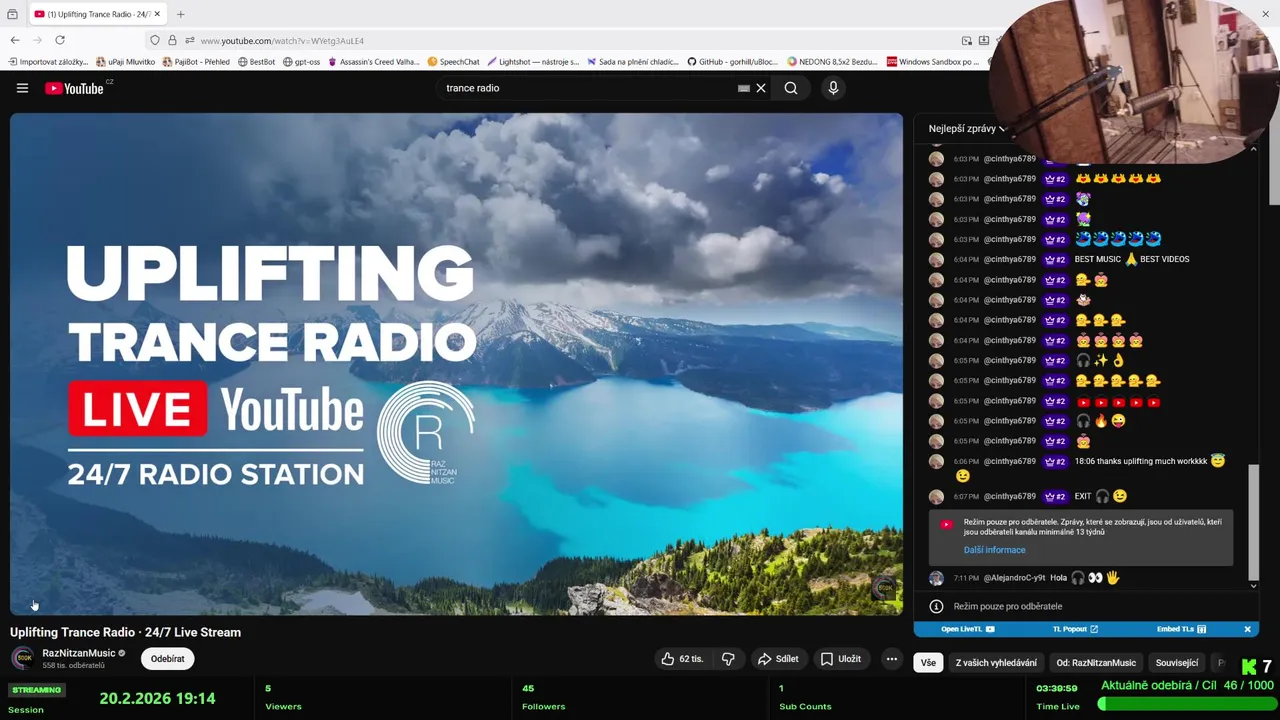Open a new browser tab with plus
Viewport: 1280px width, 720px height.
pos(181,14)
